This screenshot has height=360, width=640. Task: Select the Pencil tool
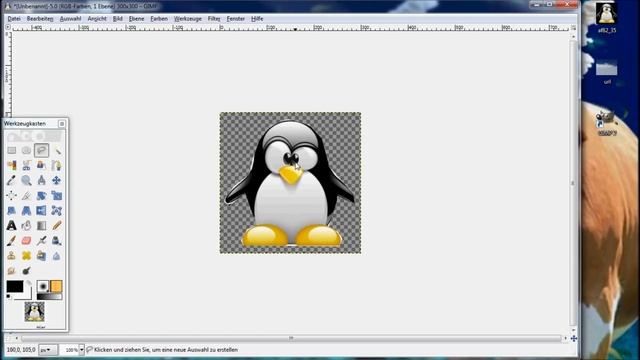pyautogui.click(x=57, y=225)
